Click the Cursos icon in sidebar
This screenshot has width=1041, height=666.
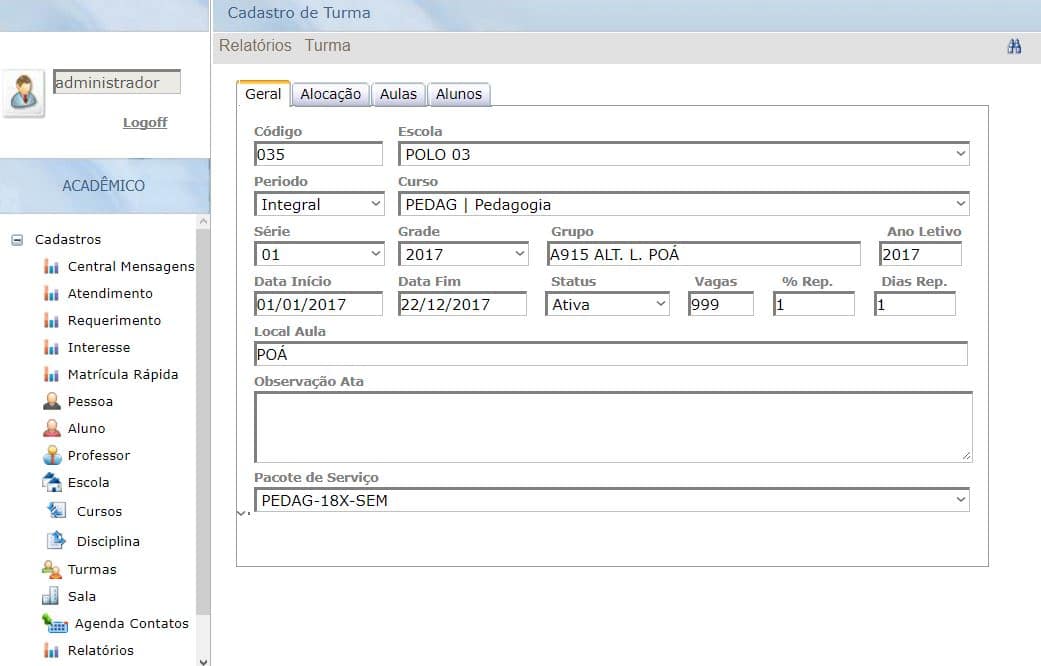(x=56, y=511)
